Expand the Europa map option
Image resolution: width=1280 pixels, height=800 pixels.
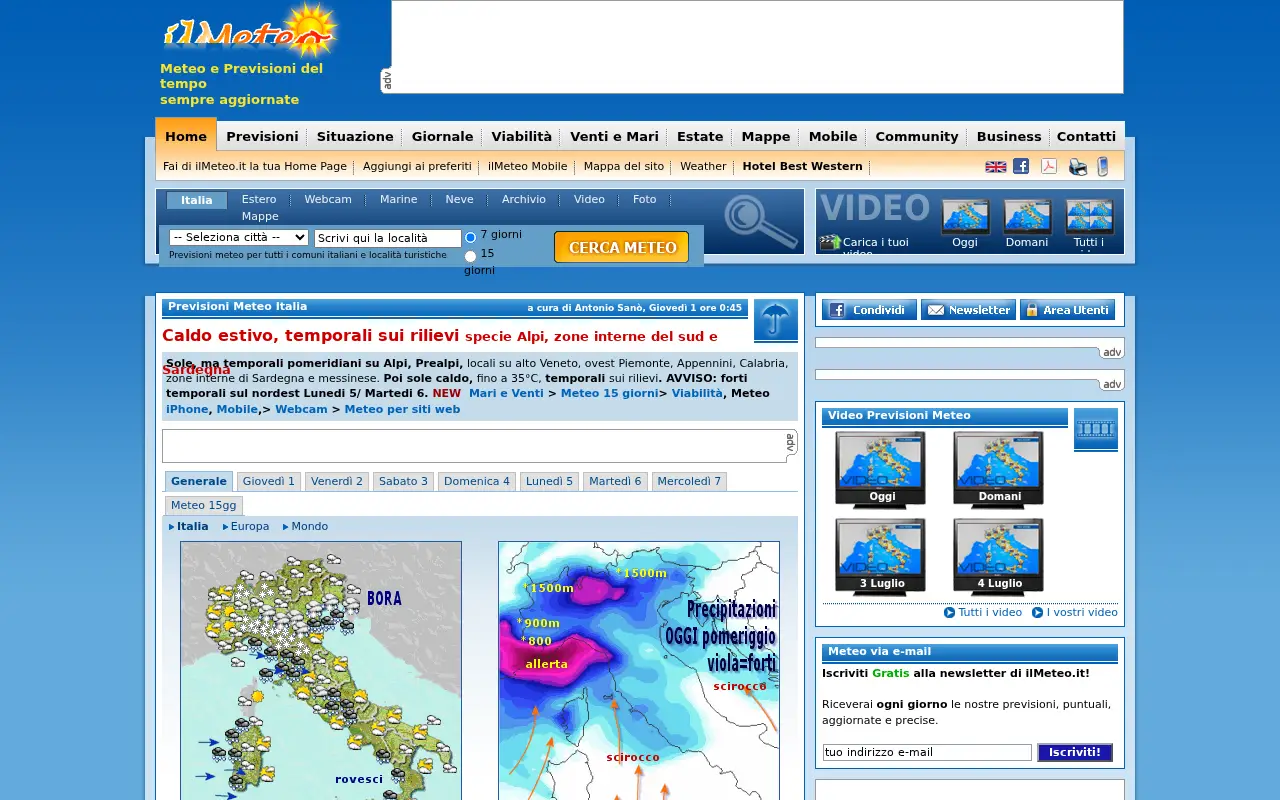click(246, 527)
